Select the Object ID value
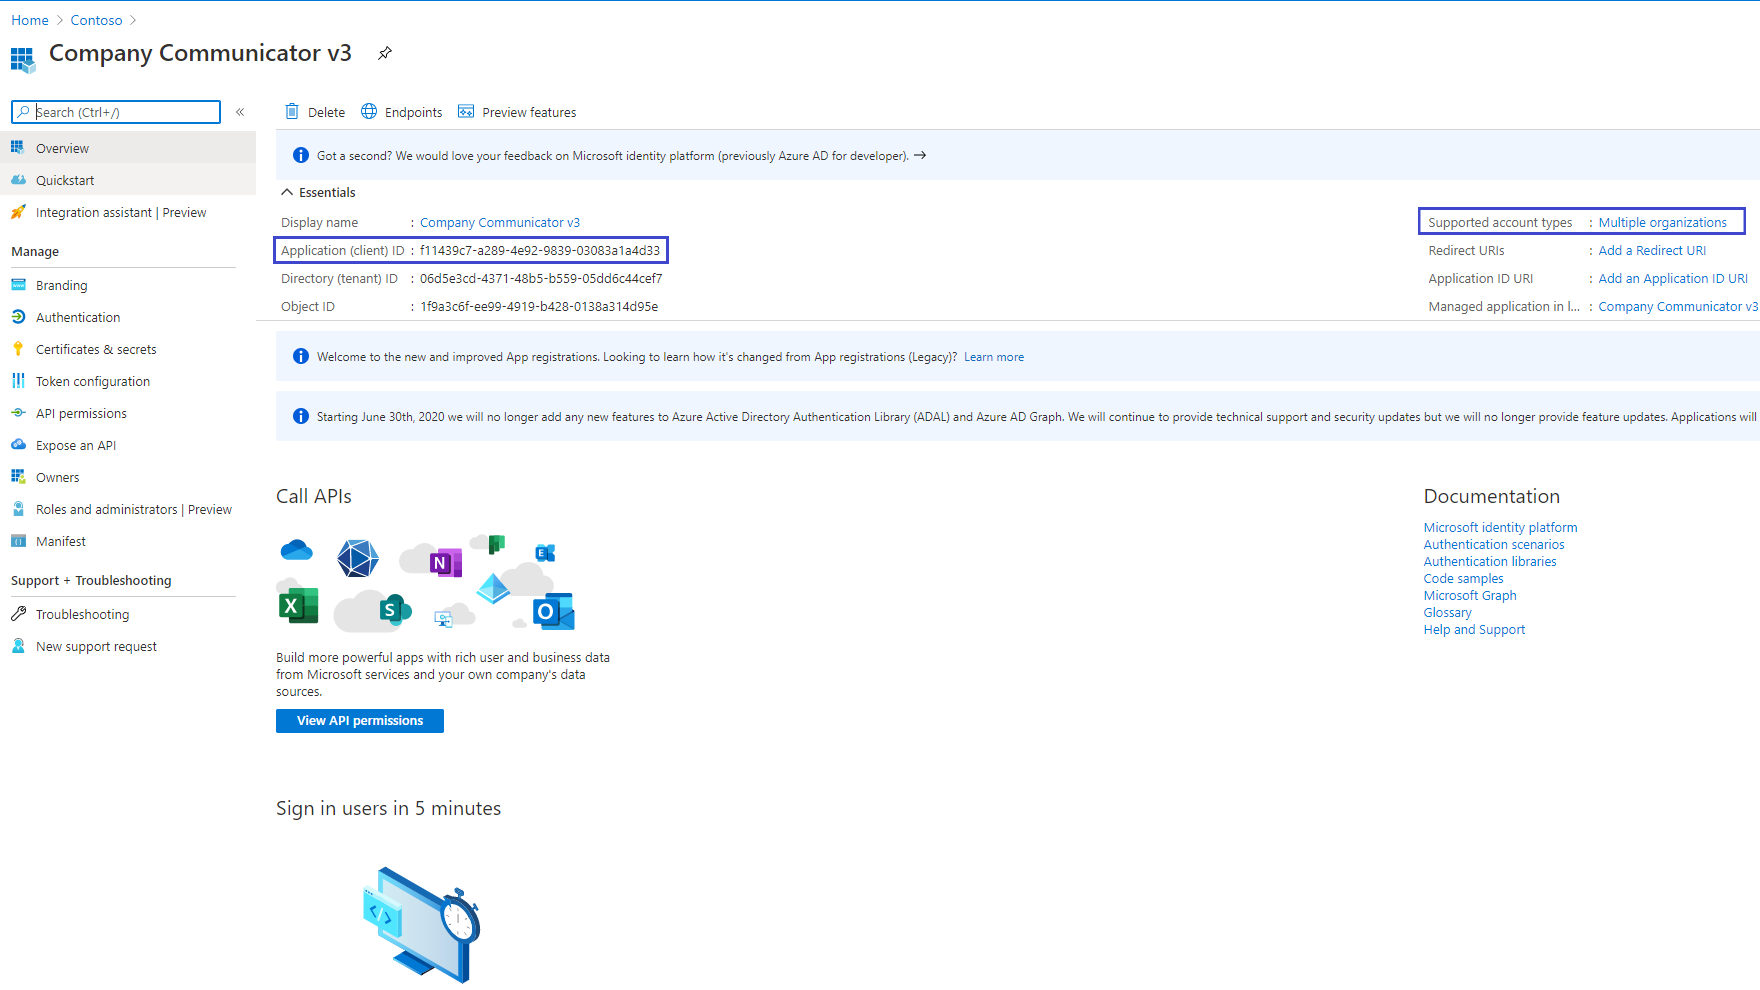Screen dimensions: 1760x990 pos(539,306)
